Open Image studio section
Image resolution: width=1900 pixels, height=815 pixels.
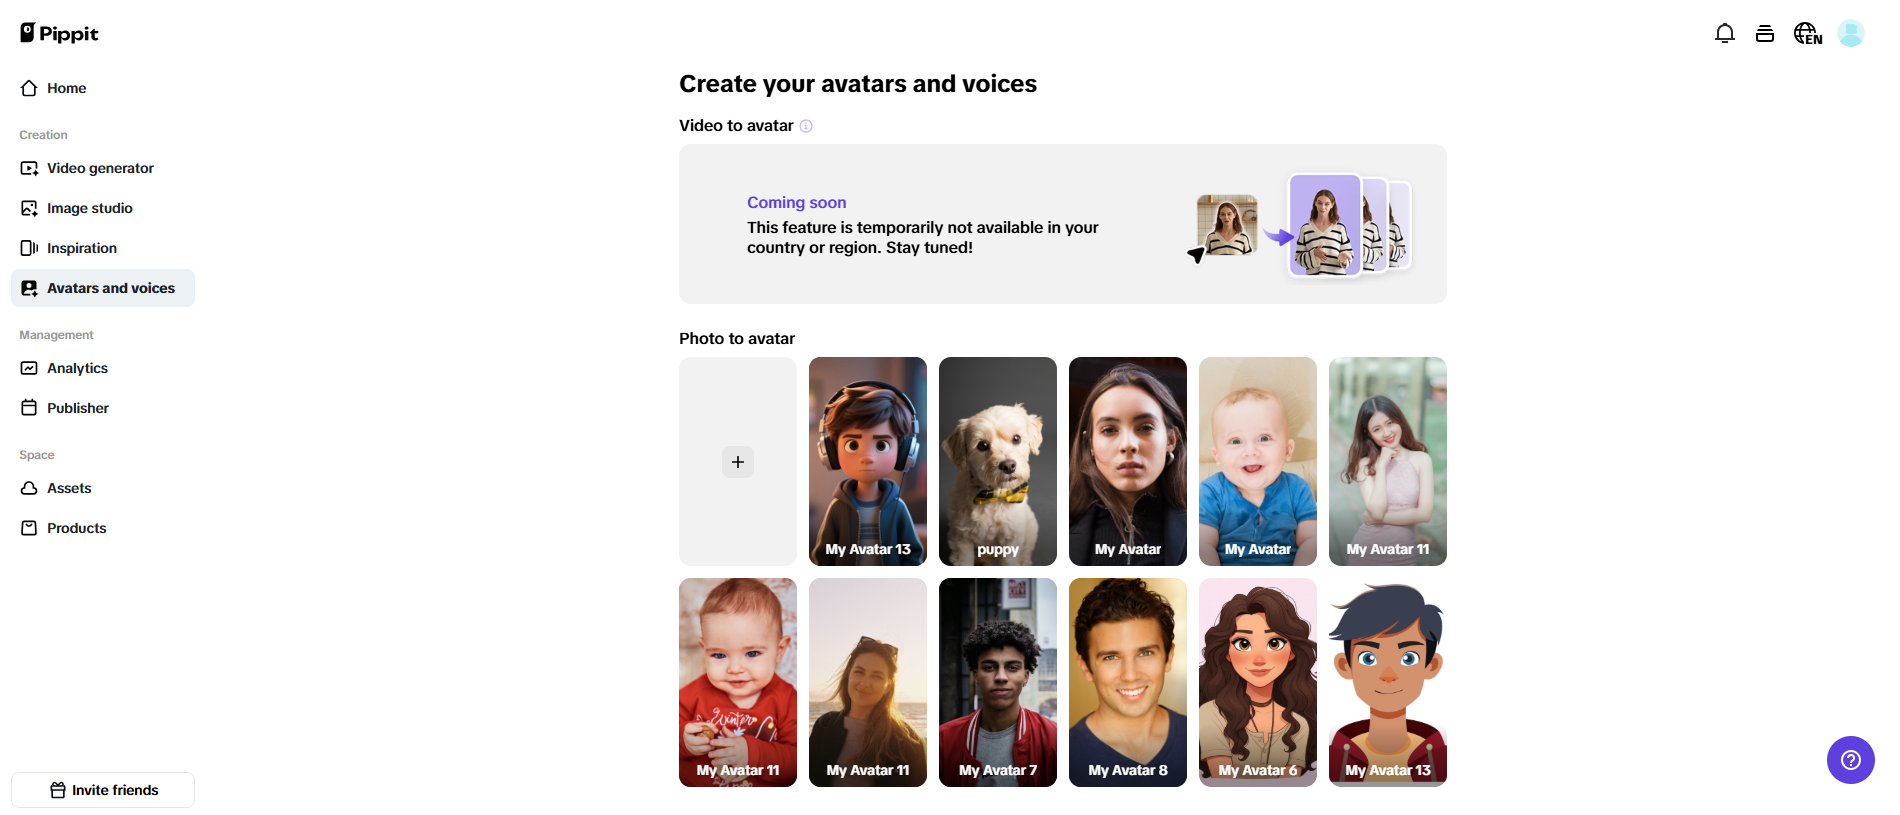tap(89, 208)
